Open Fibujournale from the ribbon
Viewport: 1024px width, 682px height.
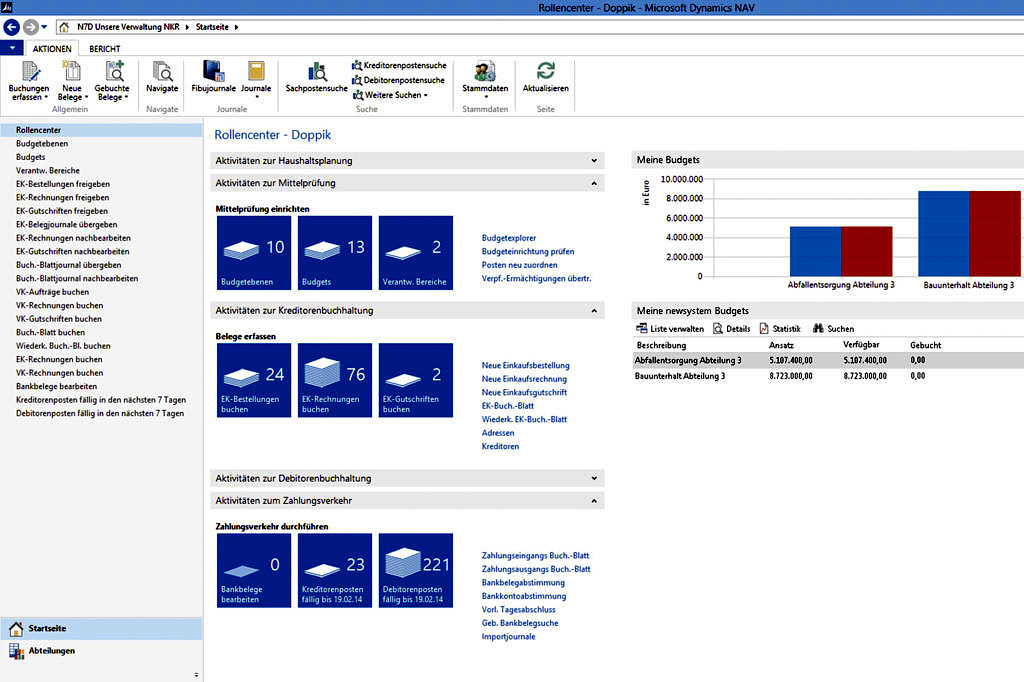click(213, 73)
